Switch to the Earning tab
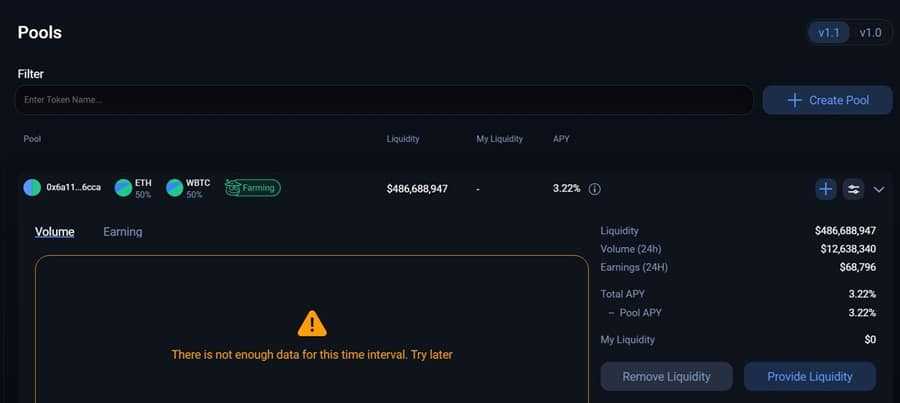Image resolution: width=900 pixels, height=403 pixels. pyautogui.click(x=123, y=232)
